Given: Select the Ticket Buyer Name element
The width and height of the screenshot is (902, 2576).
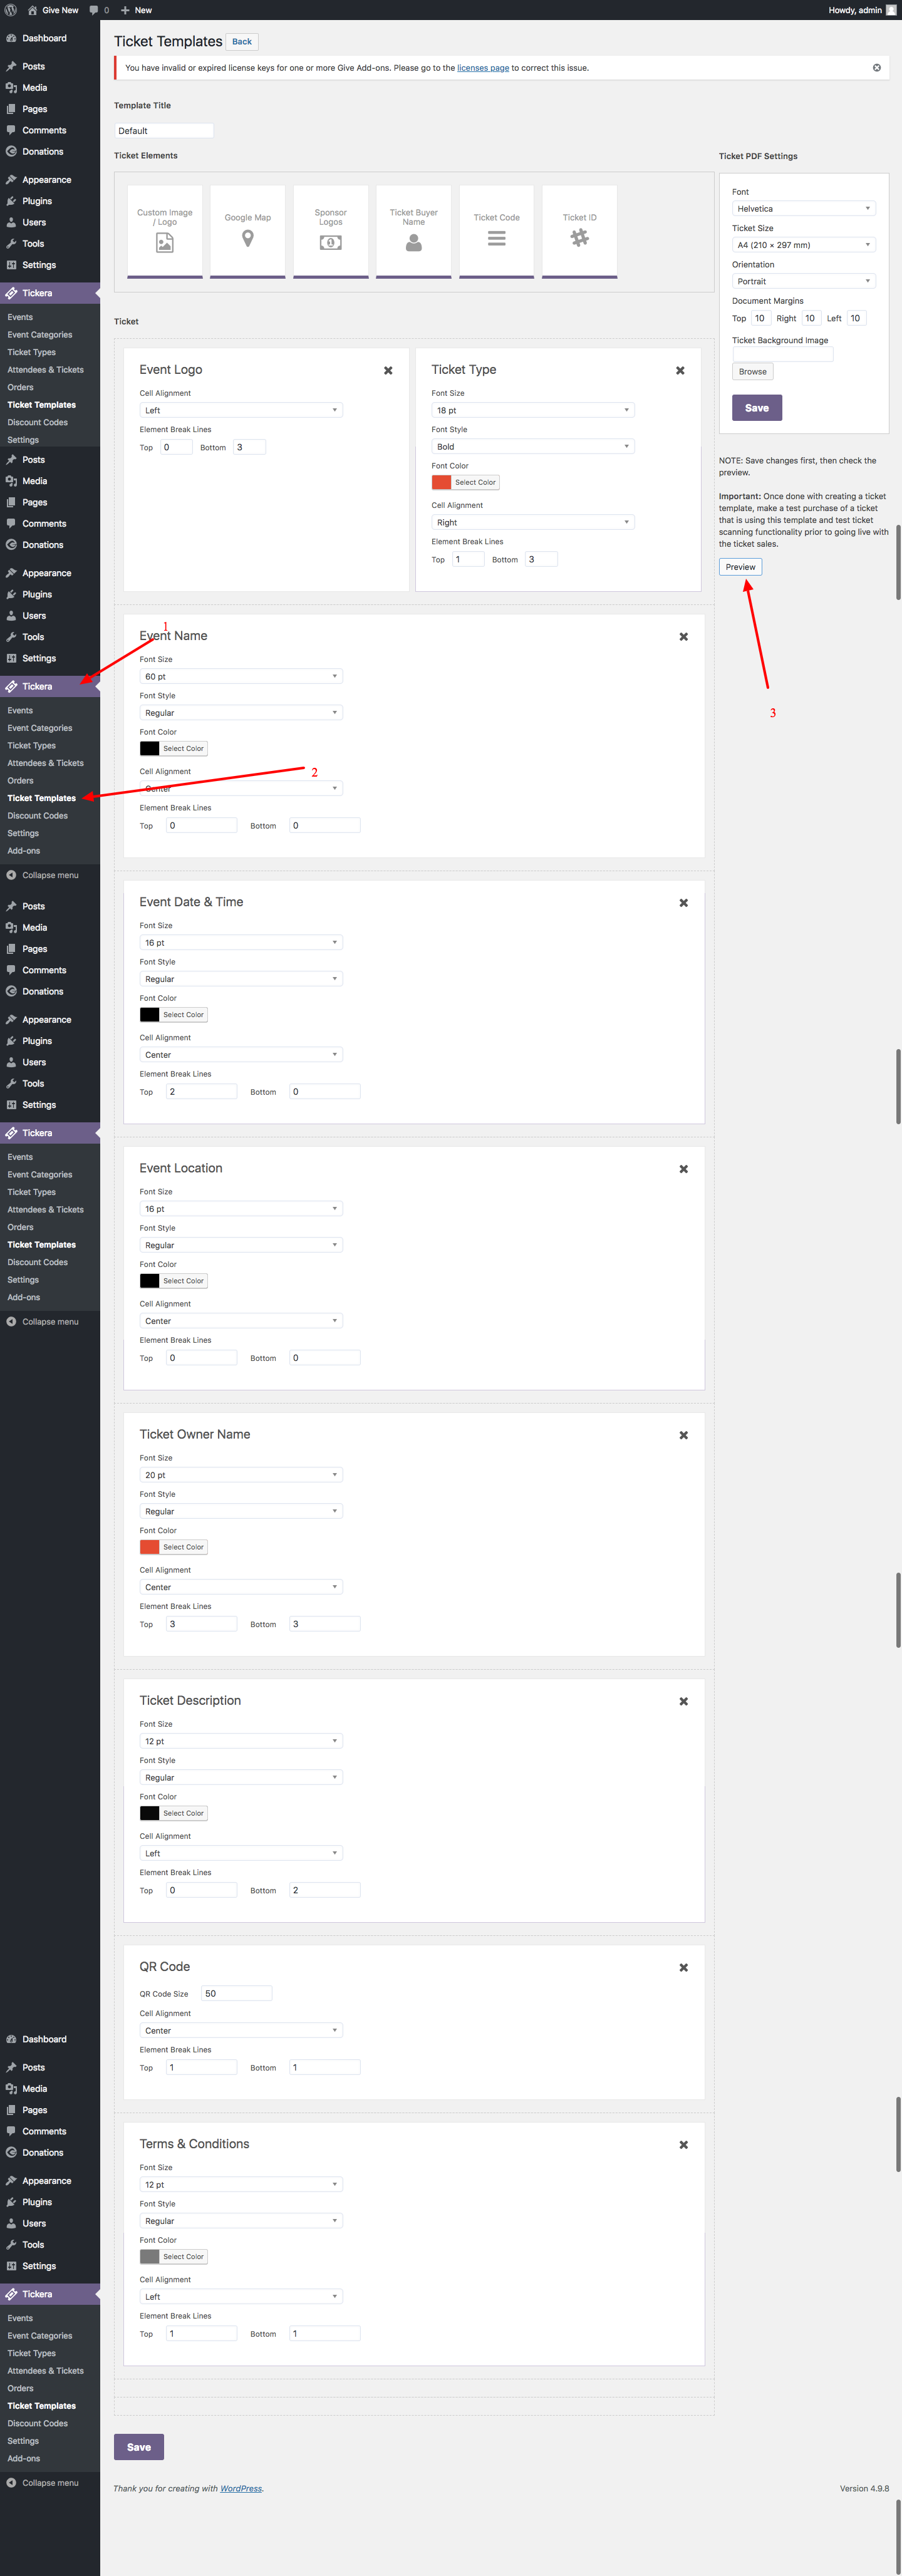Looking at the screenshot, I should (414, 231).
